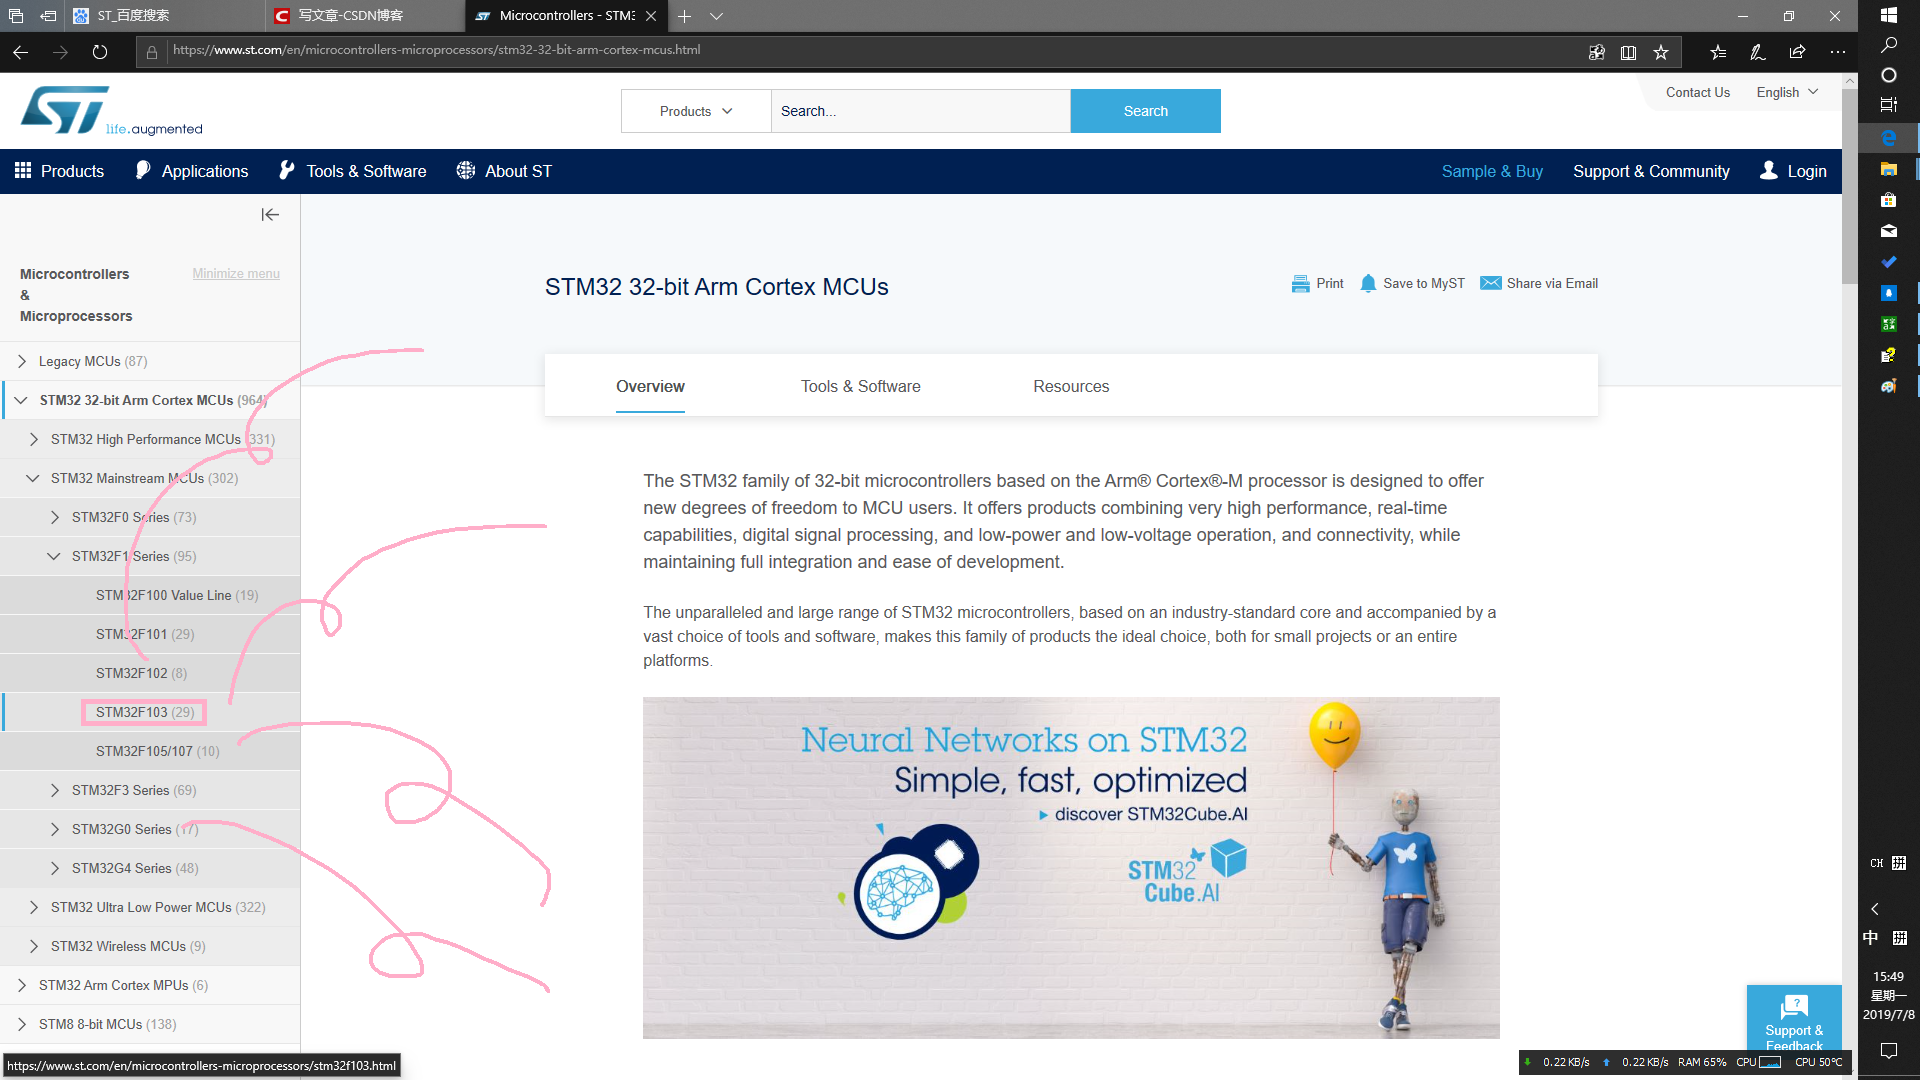Expand STM32G0 Series node

[55, 829]
